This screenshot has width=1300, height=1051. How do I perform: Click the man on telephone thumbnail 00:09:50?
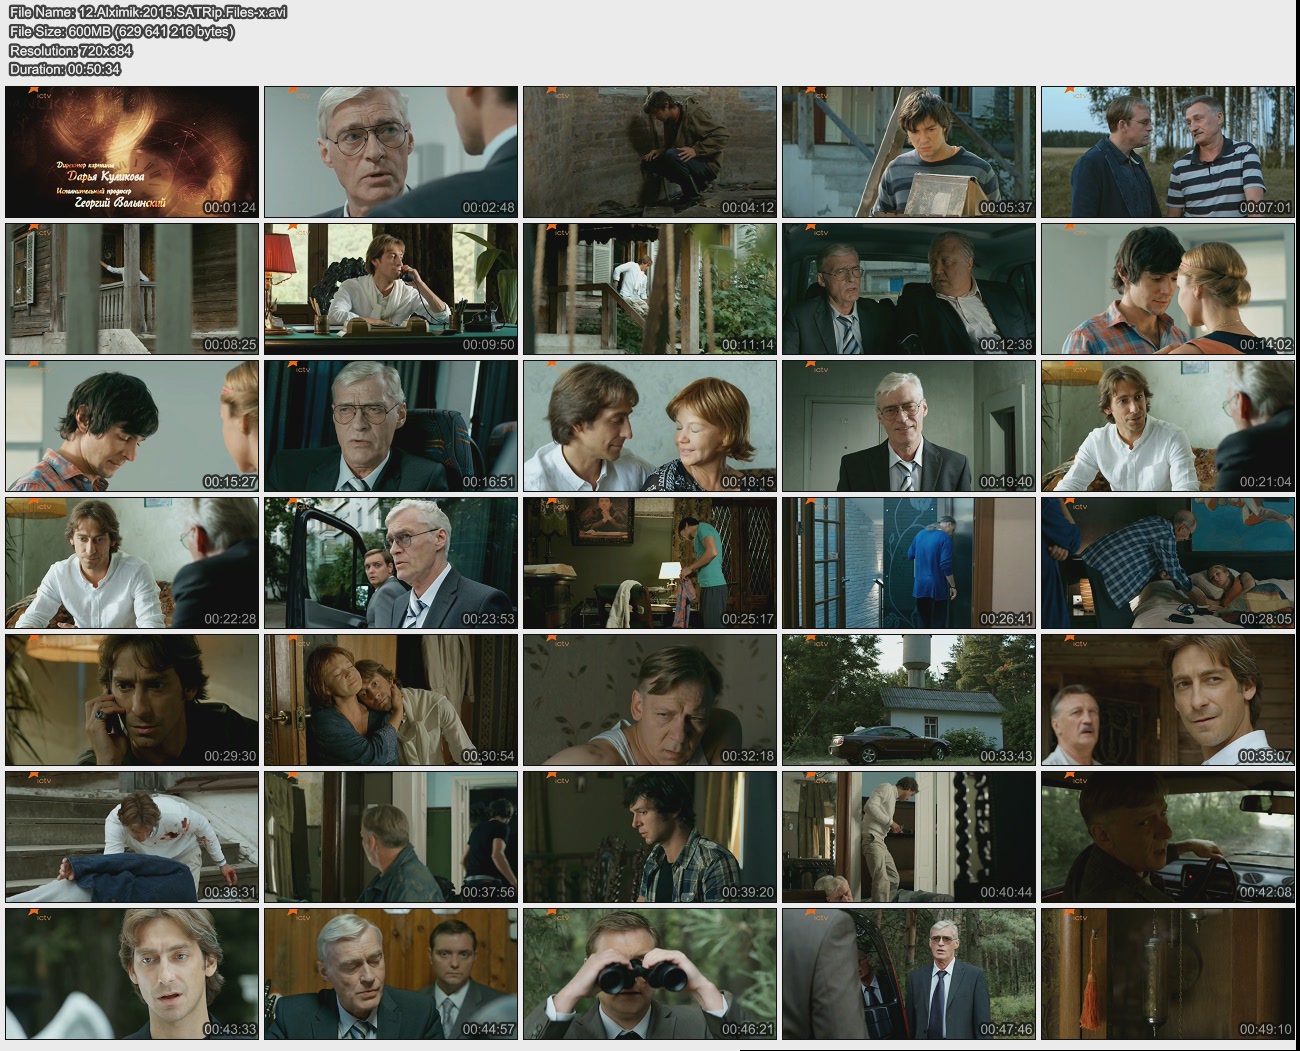[391, 289]
